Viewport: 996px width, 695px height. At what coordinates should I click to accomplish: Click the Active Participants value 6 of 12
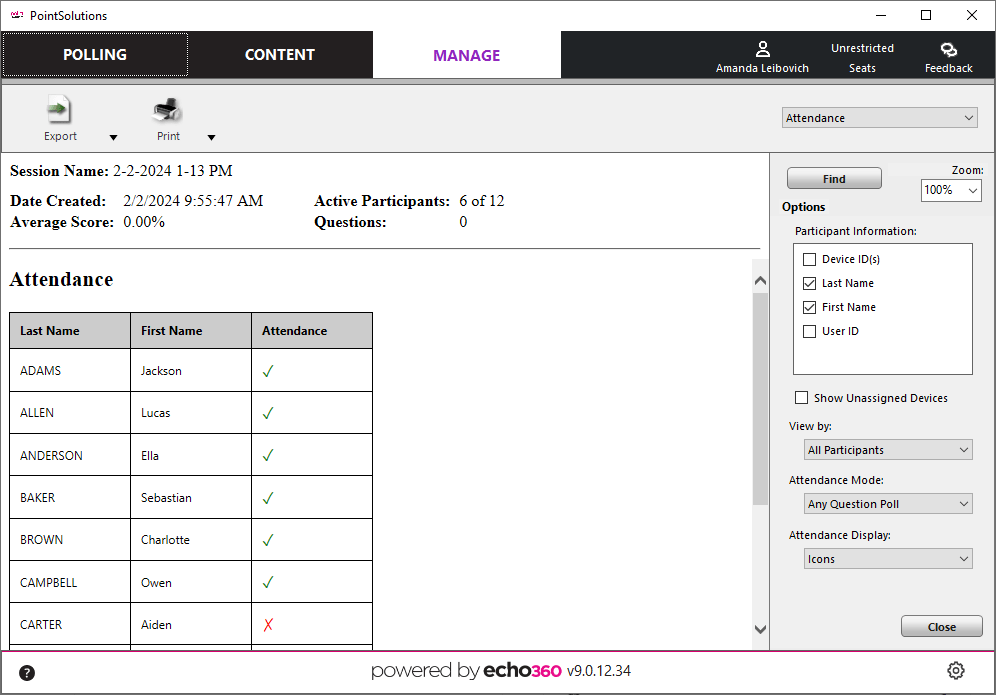[x=481, y=201]
